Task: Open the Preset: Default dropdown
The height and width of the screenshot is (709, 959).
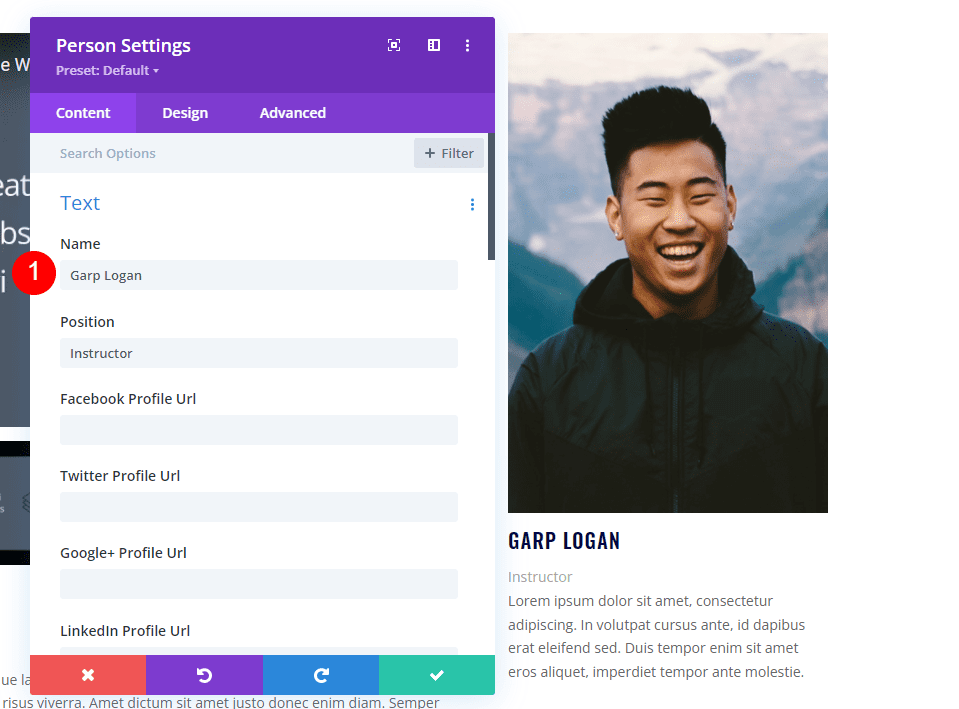Action: (x=108, y=70)
